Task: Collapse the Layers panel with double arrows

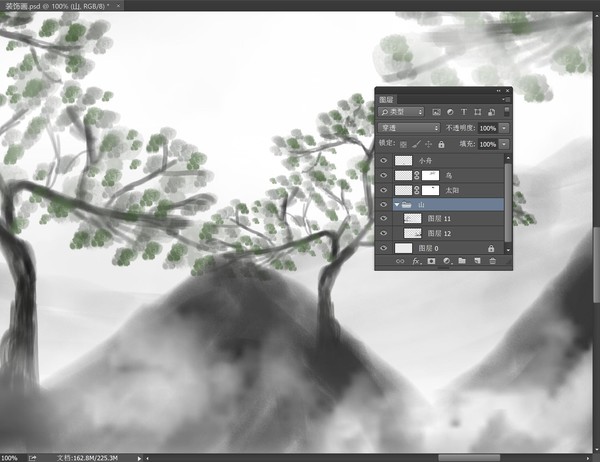Action: (499, 91)
